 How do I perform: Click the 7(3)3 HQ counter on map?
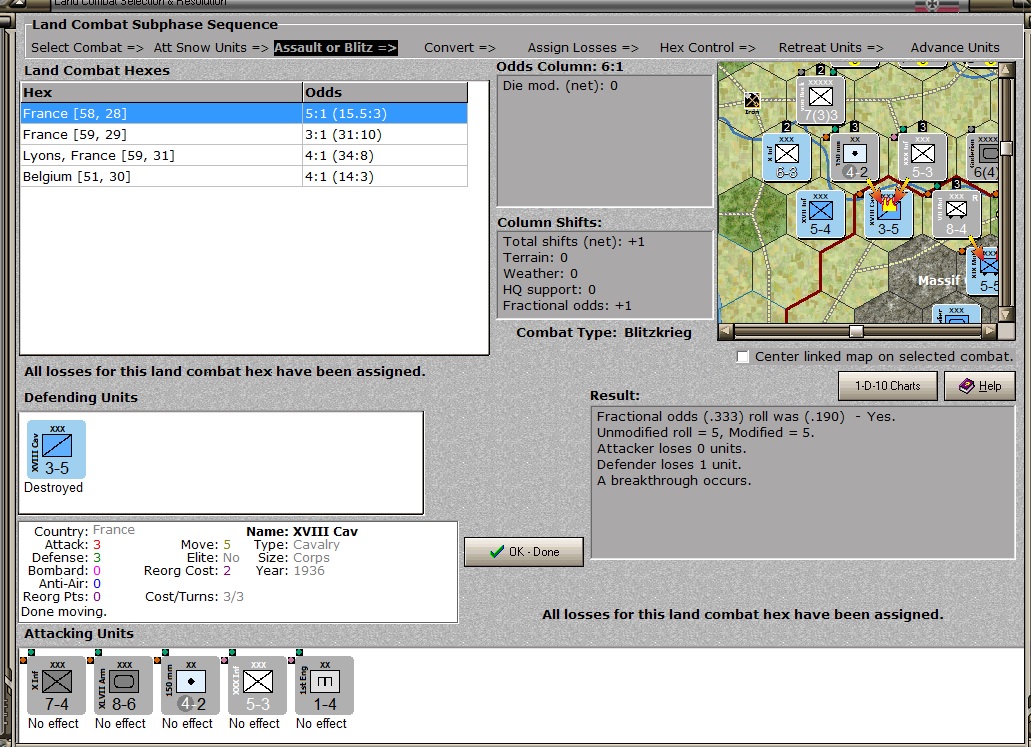pyautogui.click(x=821, y=100)
